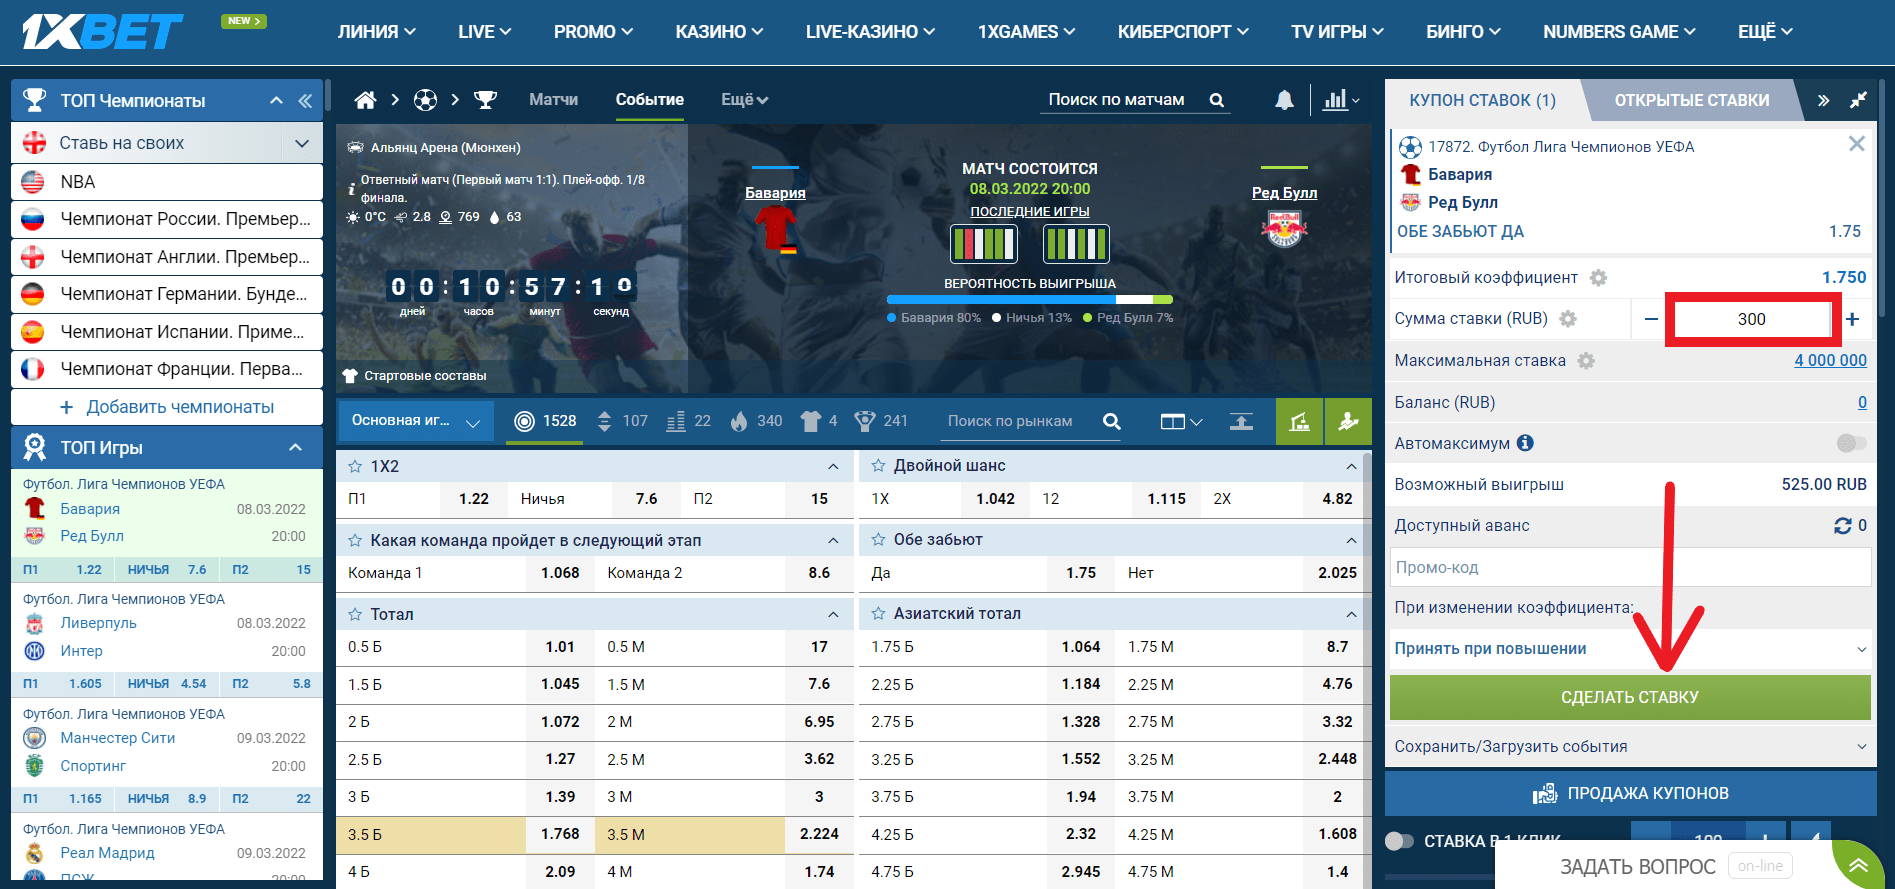Show Автомаксимум info icon
The width and height of the screenshot is (1895, 889).
[1525, 443]
